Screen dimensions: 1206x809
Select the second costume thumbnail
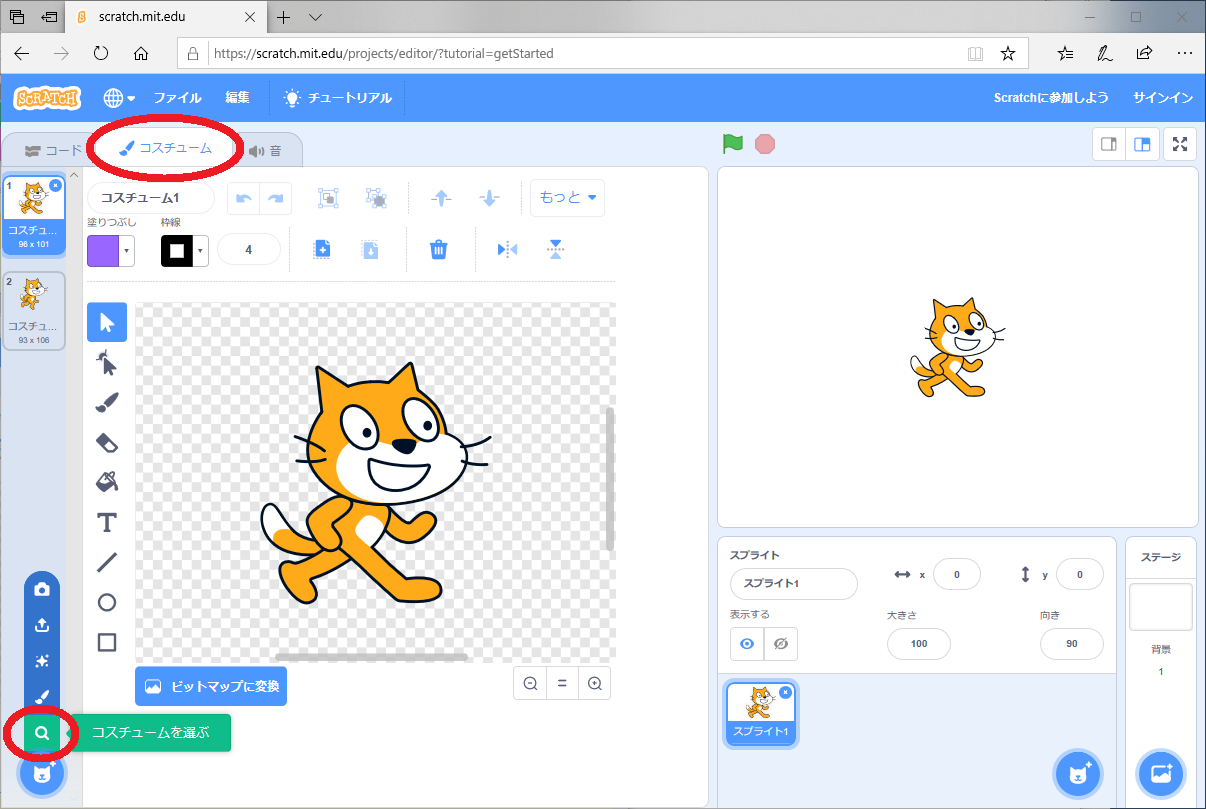[x=35, y=311]
